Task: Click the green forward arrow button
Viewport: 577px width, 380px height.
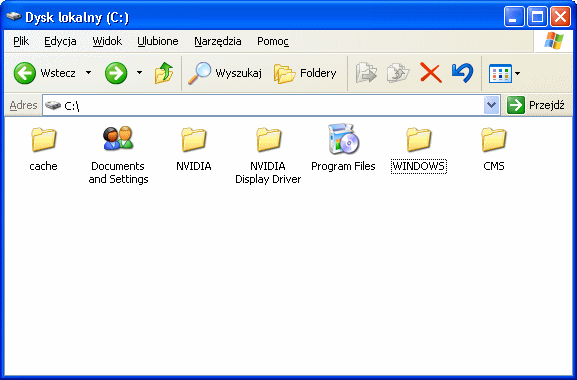Action: click(116, 73)
